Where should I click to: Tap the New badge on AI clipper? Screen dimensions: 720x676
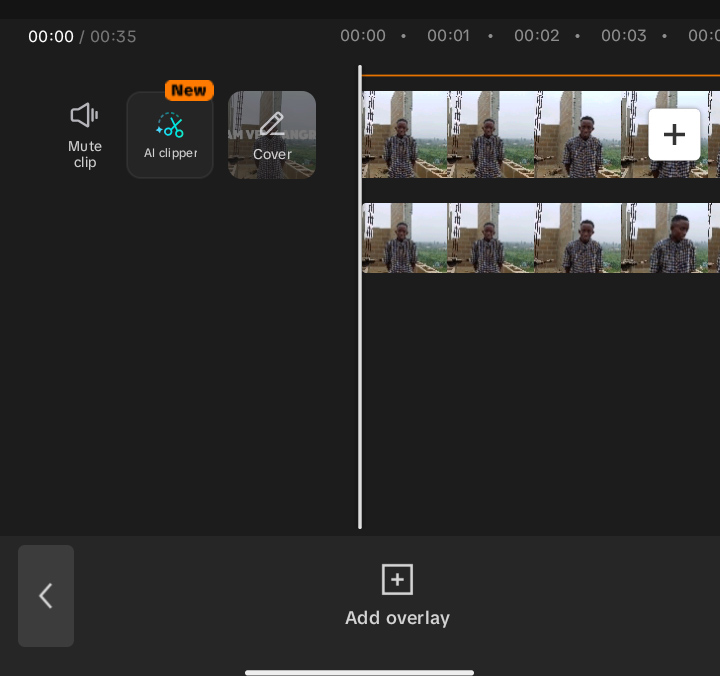(189, 90)
